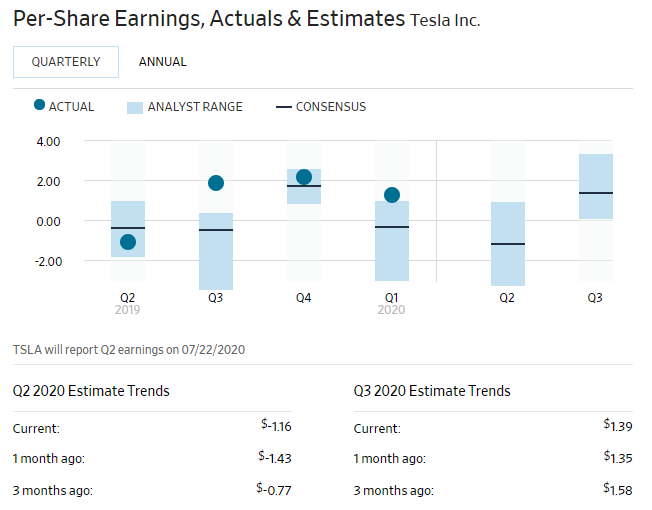Viewport: 652px width, 510px height.
Task: Select the Analyst Range legend swatch
Action: click(135, 107)
